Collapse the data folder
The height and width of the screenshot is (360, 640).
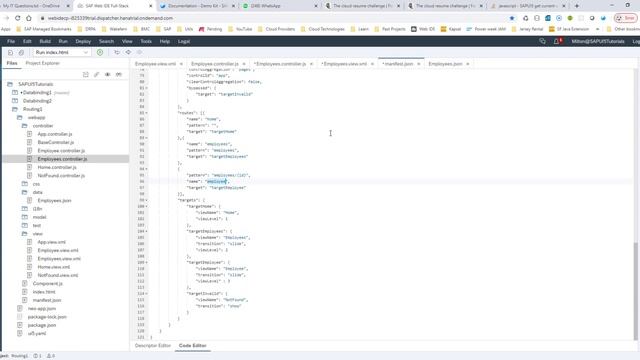24,192
